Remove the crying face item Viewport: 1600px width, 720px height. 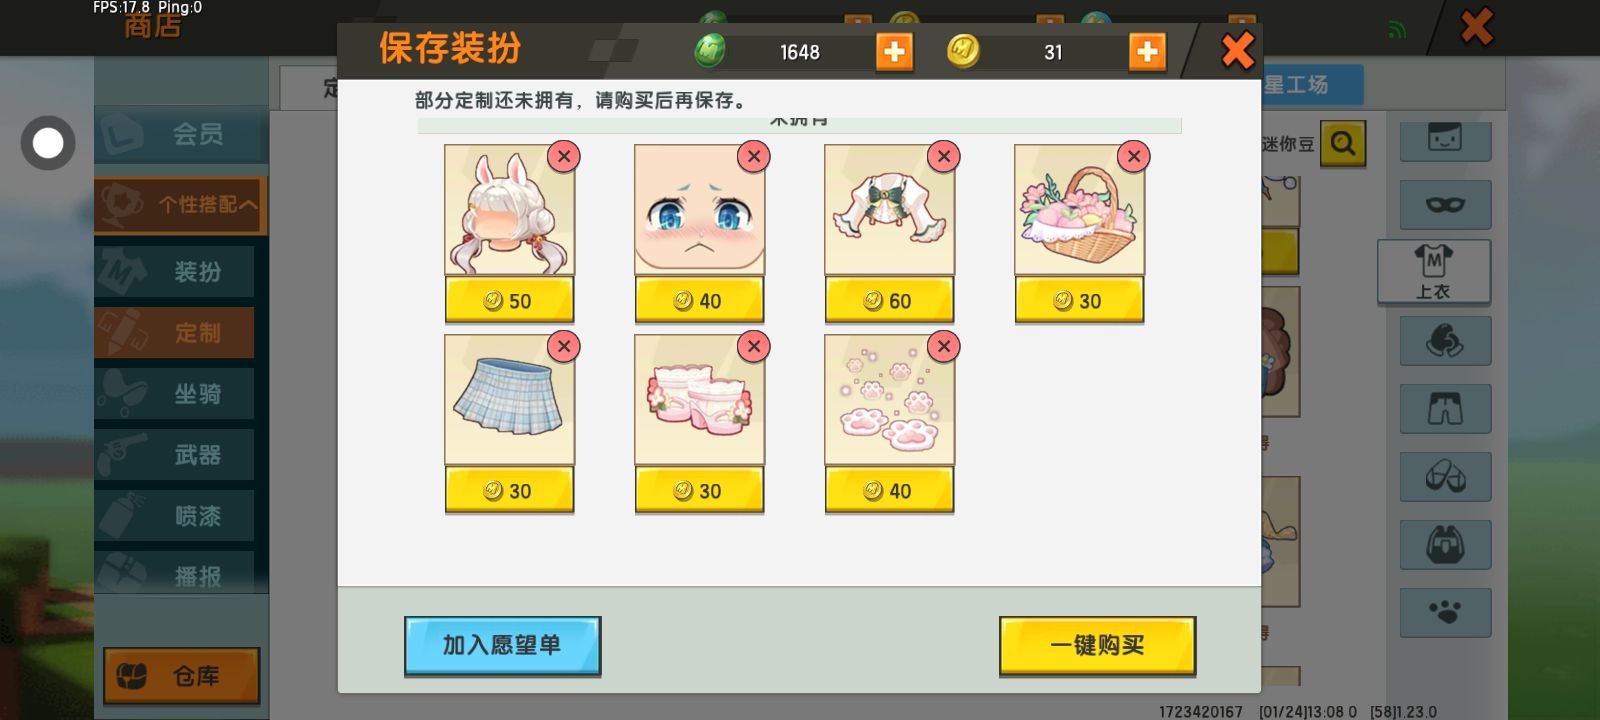click(754, 156)
